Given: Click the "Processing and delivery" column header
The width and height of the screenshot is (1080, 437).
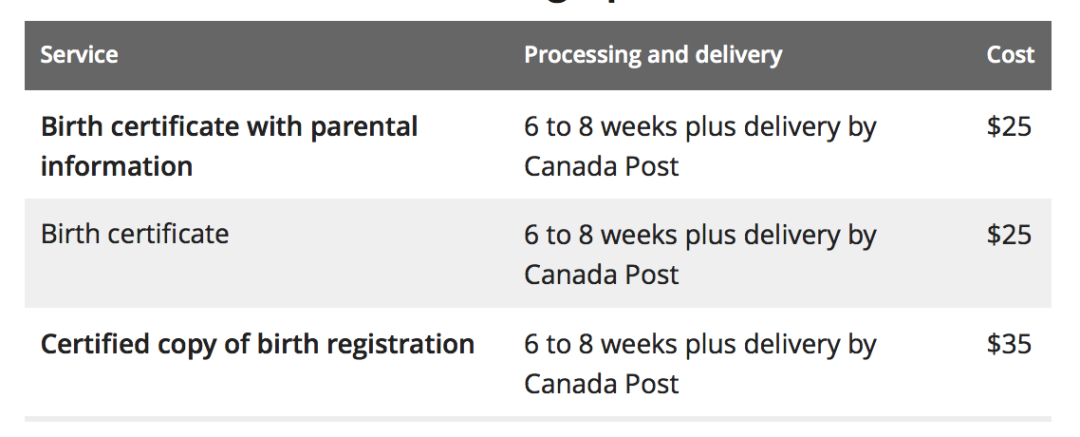Looking at the screenshot, I should (x=653, y=54).
